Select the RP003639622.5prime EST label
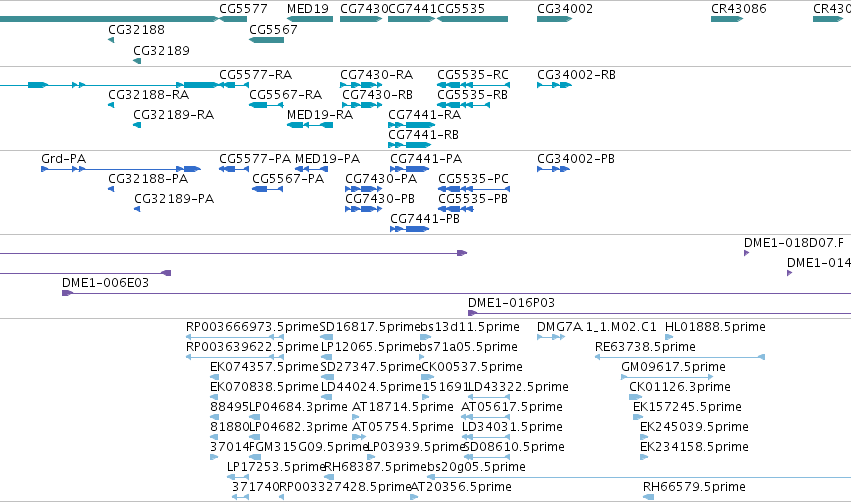 (x=252, y=347)
